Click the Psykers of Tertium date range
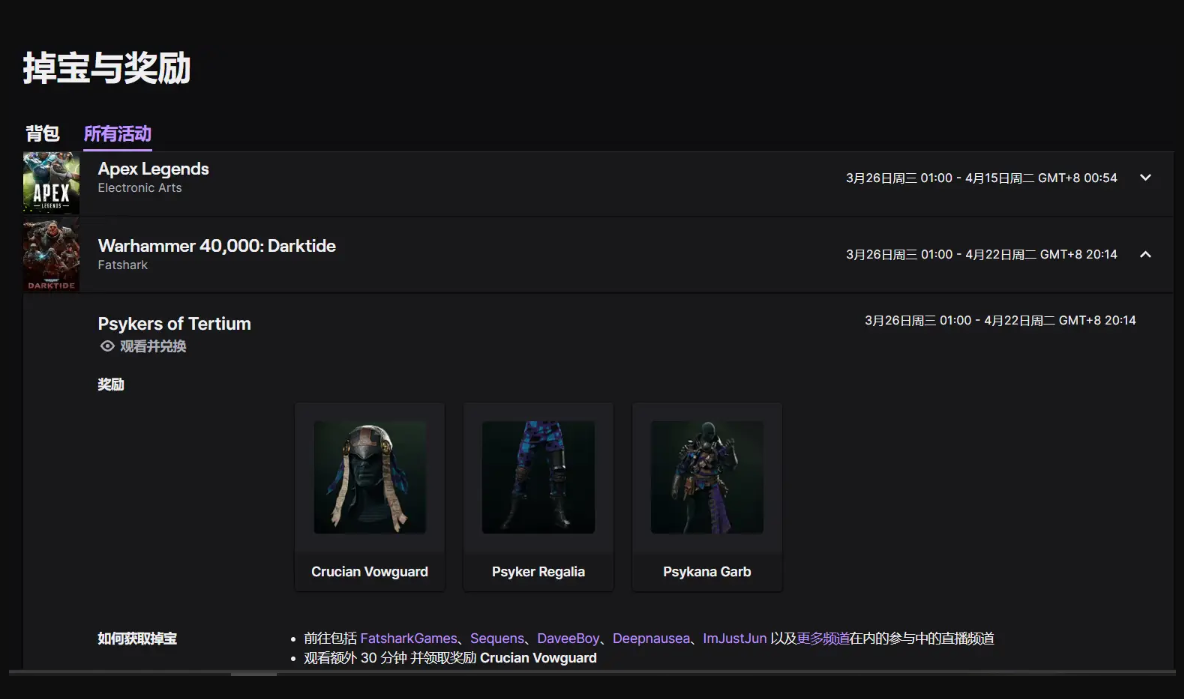The height and width of the screenshot is (699, 1184). 1000,321
